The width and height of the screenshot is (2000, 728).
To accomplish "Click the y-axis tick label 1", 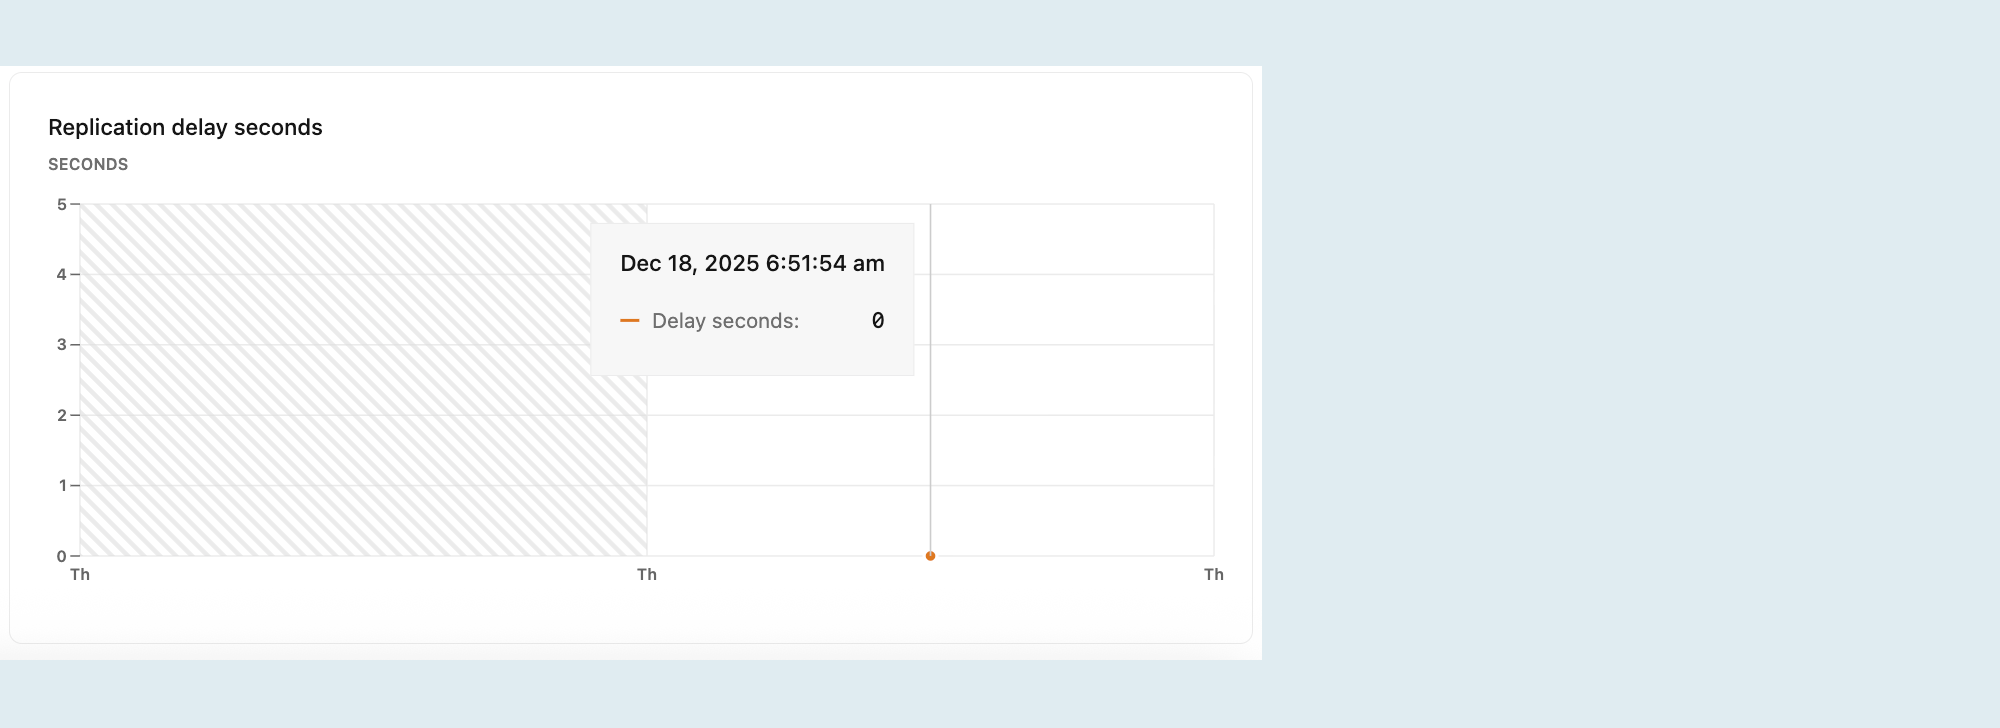I will [62, 486].
